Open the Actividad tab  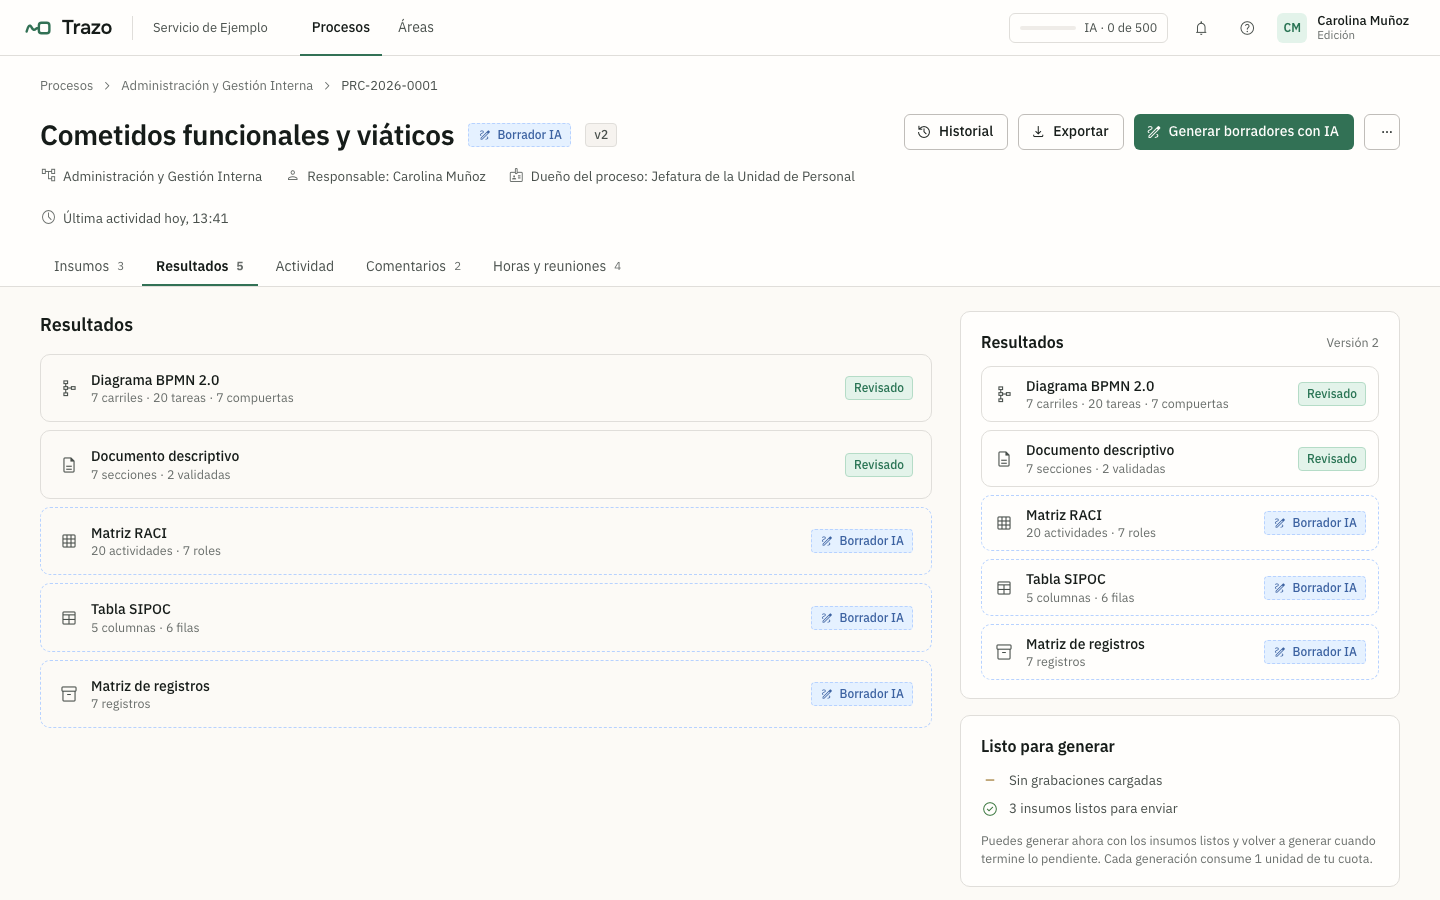click(305, 266)
